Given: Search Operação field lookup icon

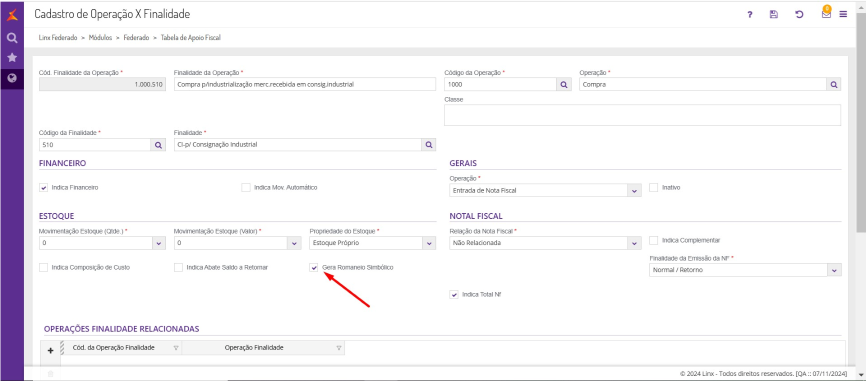Looking at the screenshot, I should tap(833, 84).
